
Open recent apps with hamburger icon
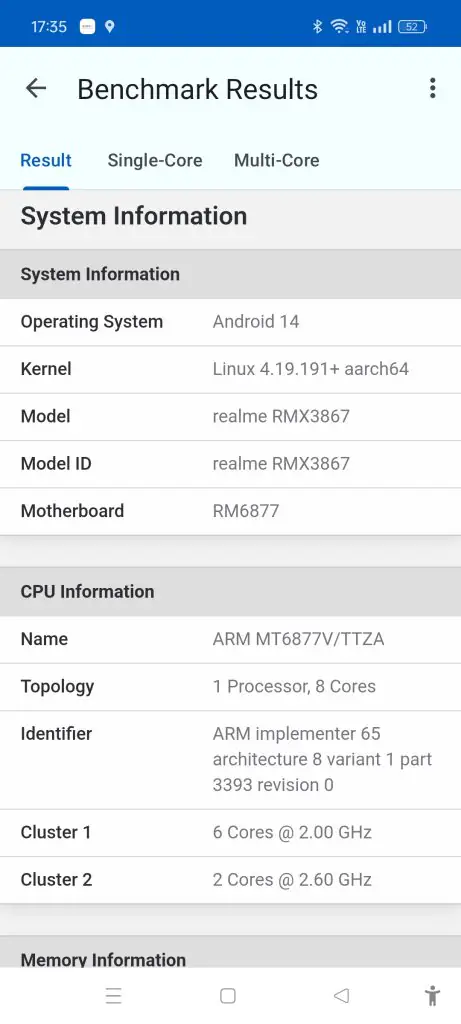114,996
